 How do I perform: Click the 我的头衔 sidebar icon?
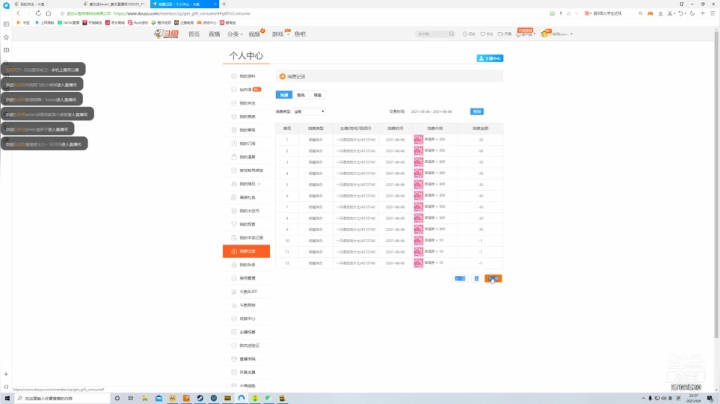pos(234,264)
